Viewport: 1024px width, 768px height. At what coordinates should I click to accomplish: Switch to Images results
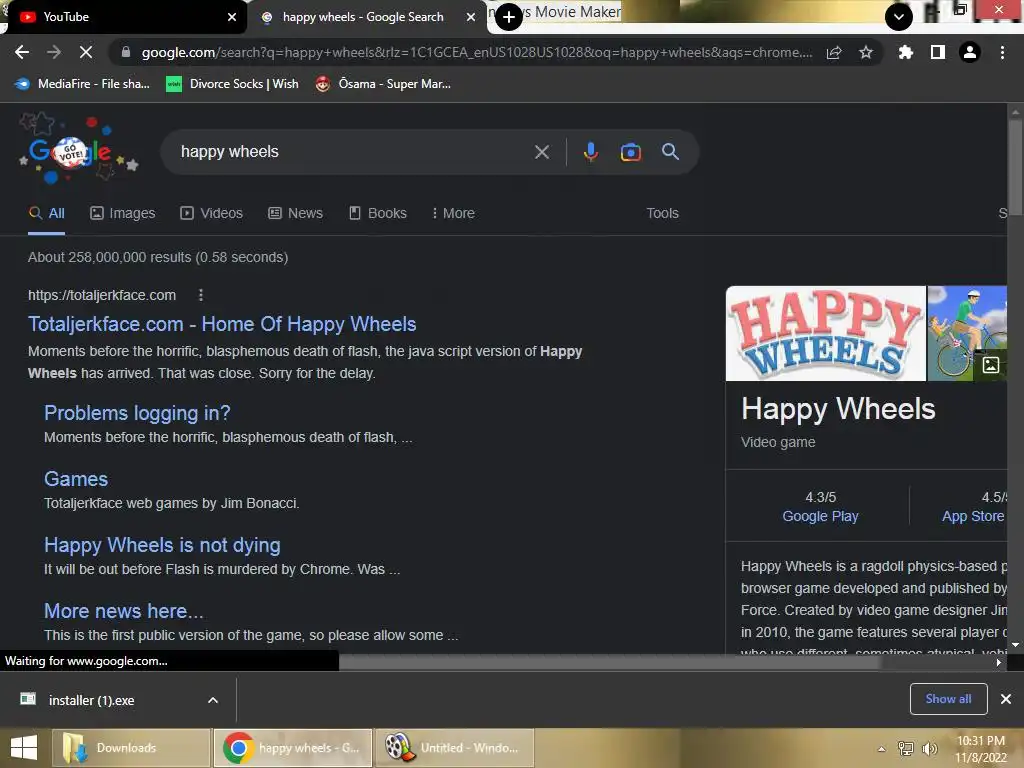coord(123,214)
